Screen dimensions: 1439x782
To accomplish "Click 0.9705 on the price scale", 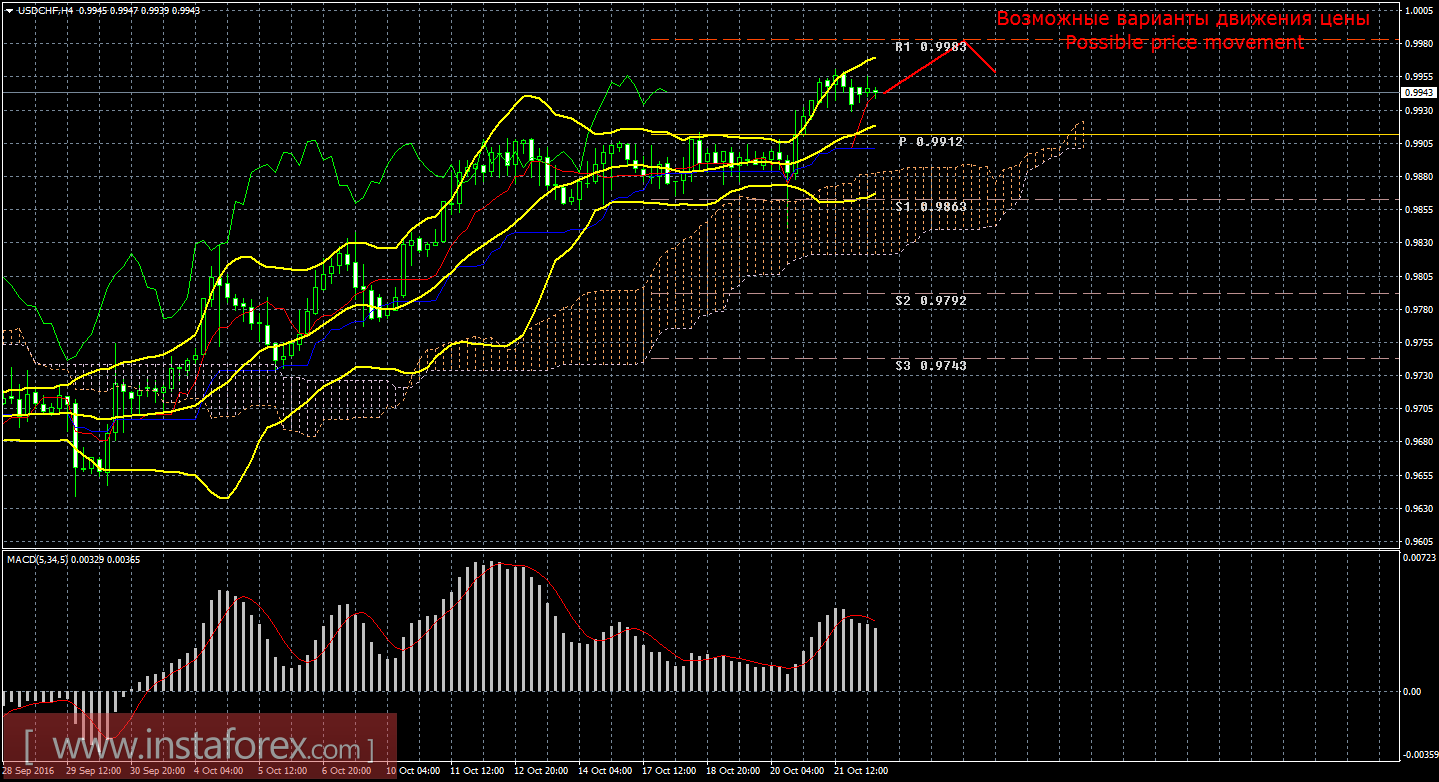I will pos(1420,409).
